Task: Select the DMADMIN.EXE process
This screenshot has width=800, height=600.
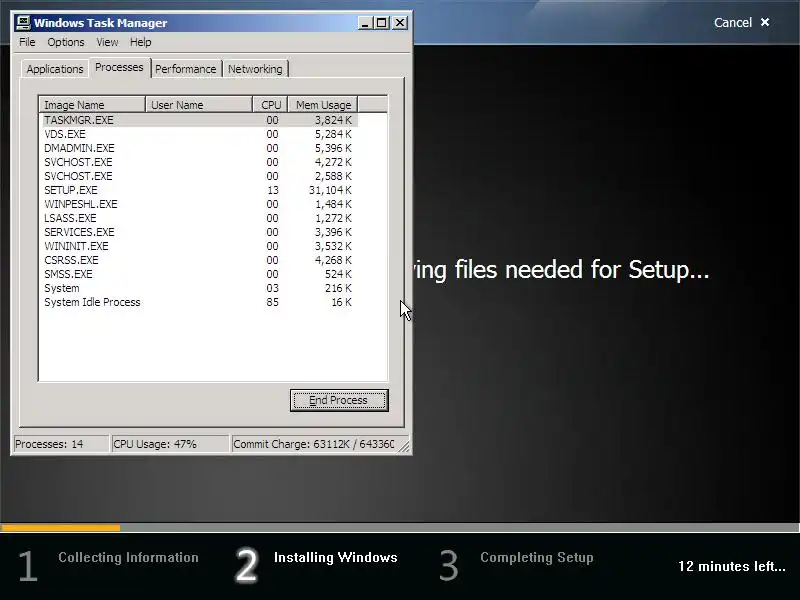Action: (199, 148)
